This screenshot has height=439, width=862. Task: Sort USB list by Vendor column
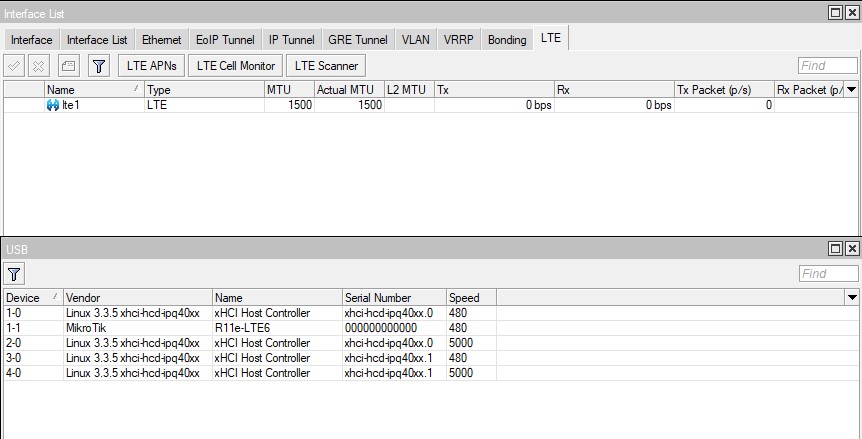pos(137,298)
